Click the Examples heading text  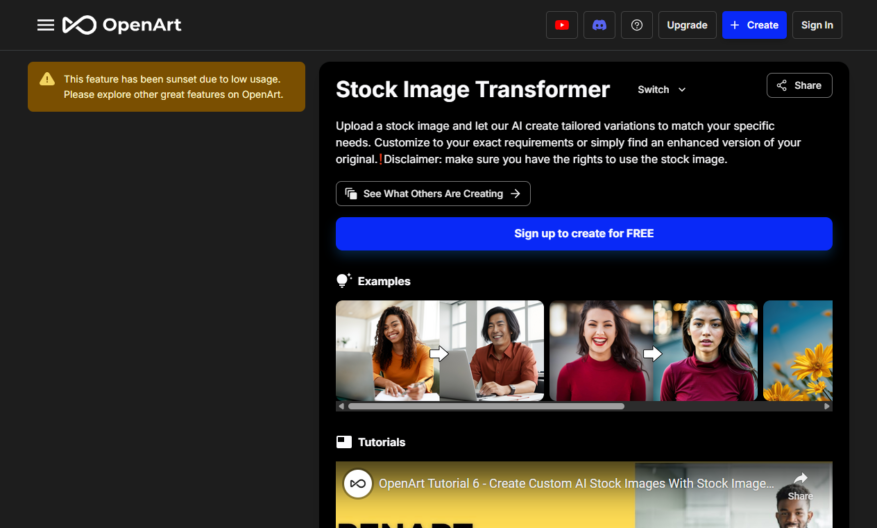click(384, 281)
